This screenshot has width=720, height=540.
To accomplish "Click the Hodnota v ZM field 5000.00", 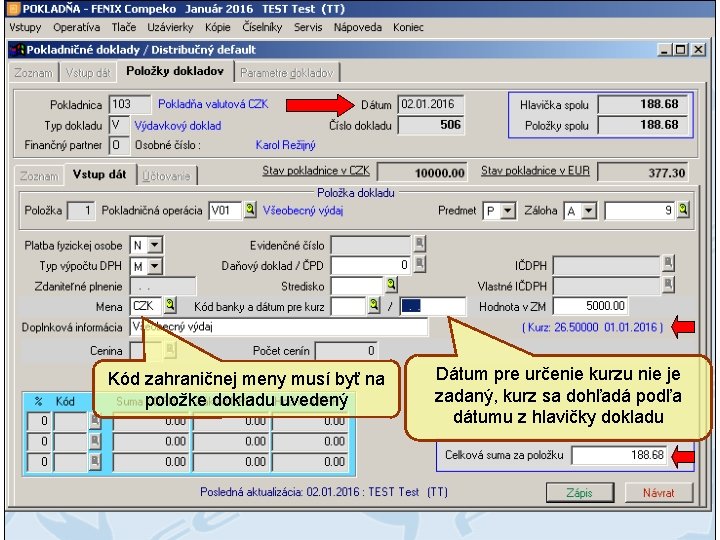I will click(590, 306).
